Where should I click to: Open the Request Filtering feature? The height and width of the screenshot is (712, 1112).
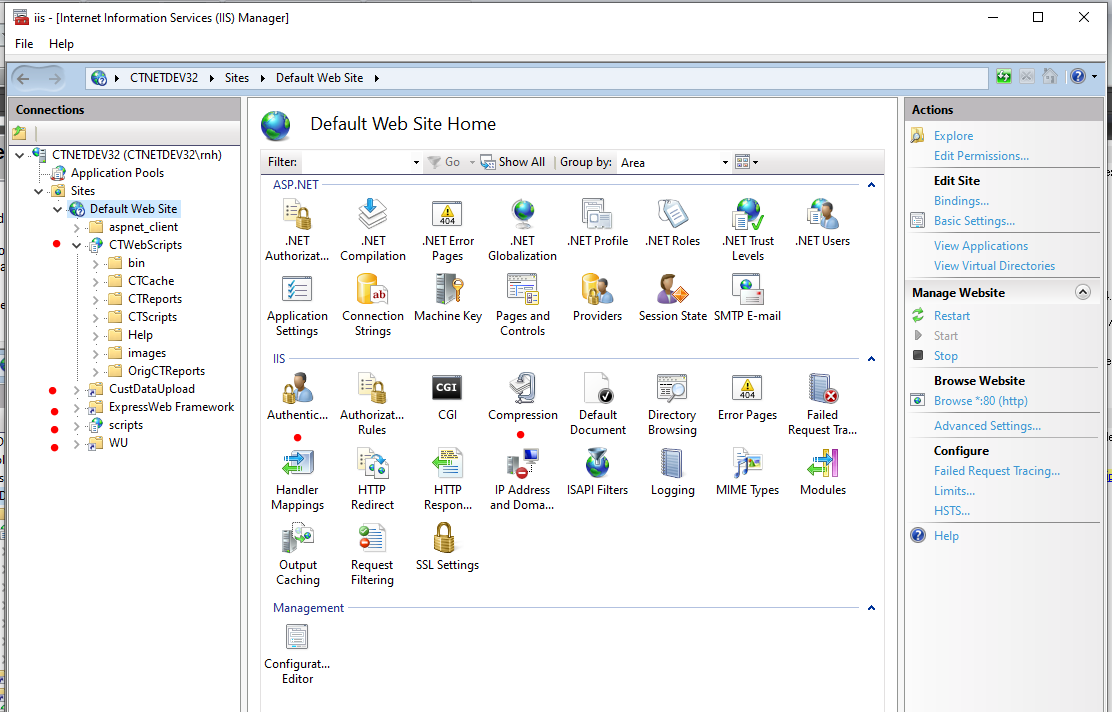coord(372,555)
